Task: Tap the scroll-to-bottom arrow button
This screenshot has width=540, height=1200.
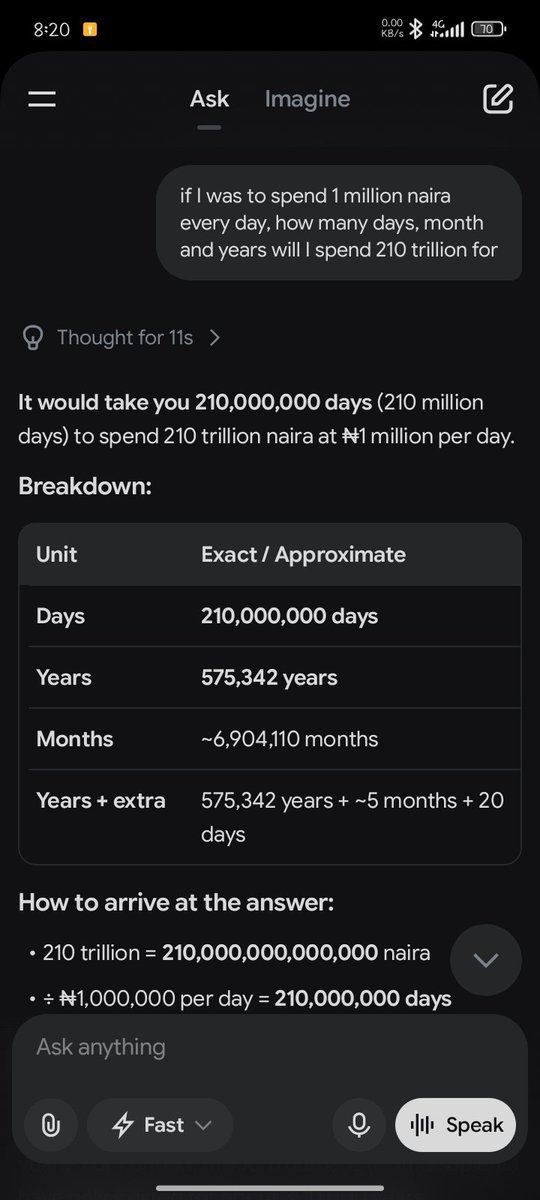Action: pyautogui.click(x=485, y=960)
